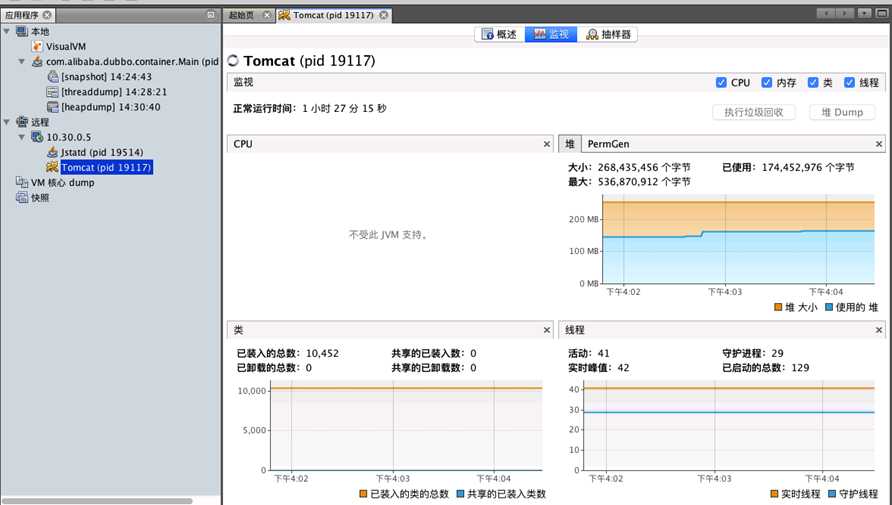Viewport: 892px width, 505px height.
Task: Click the heap usage chart area
Action: click(x=738, y=239)
